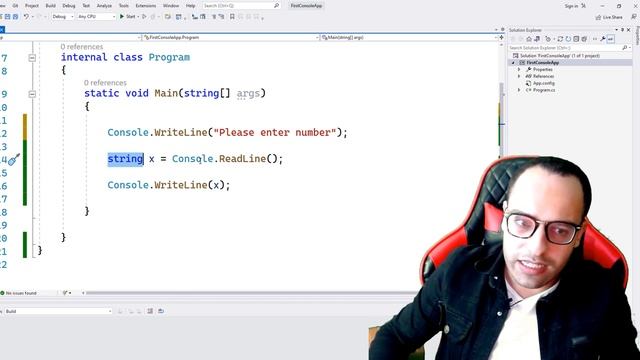Click Properties wrench icon in Solution Explorer
640x360 pixels.
click(602, 39)
